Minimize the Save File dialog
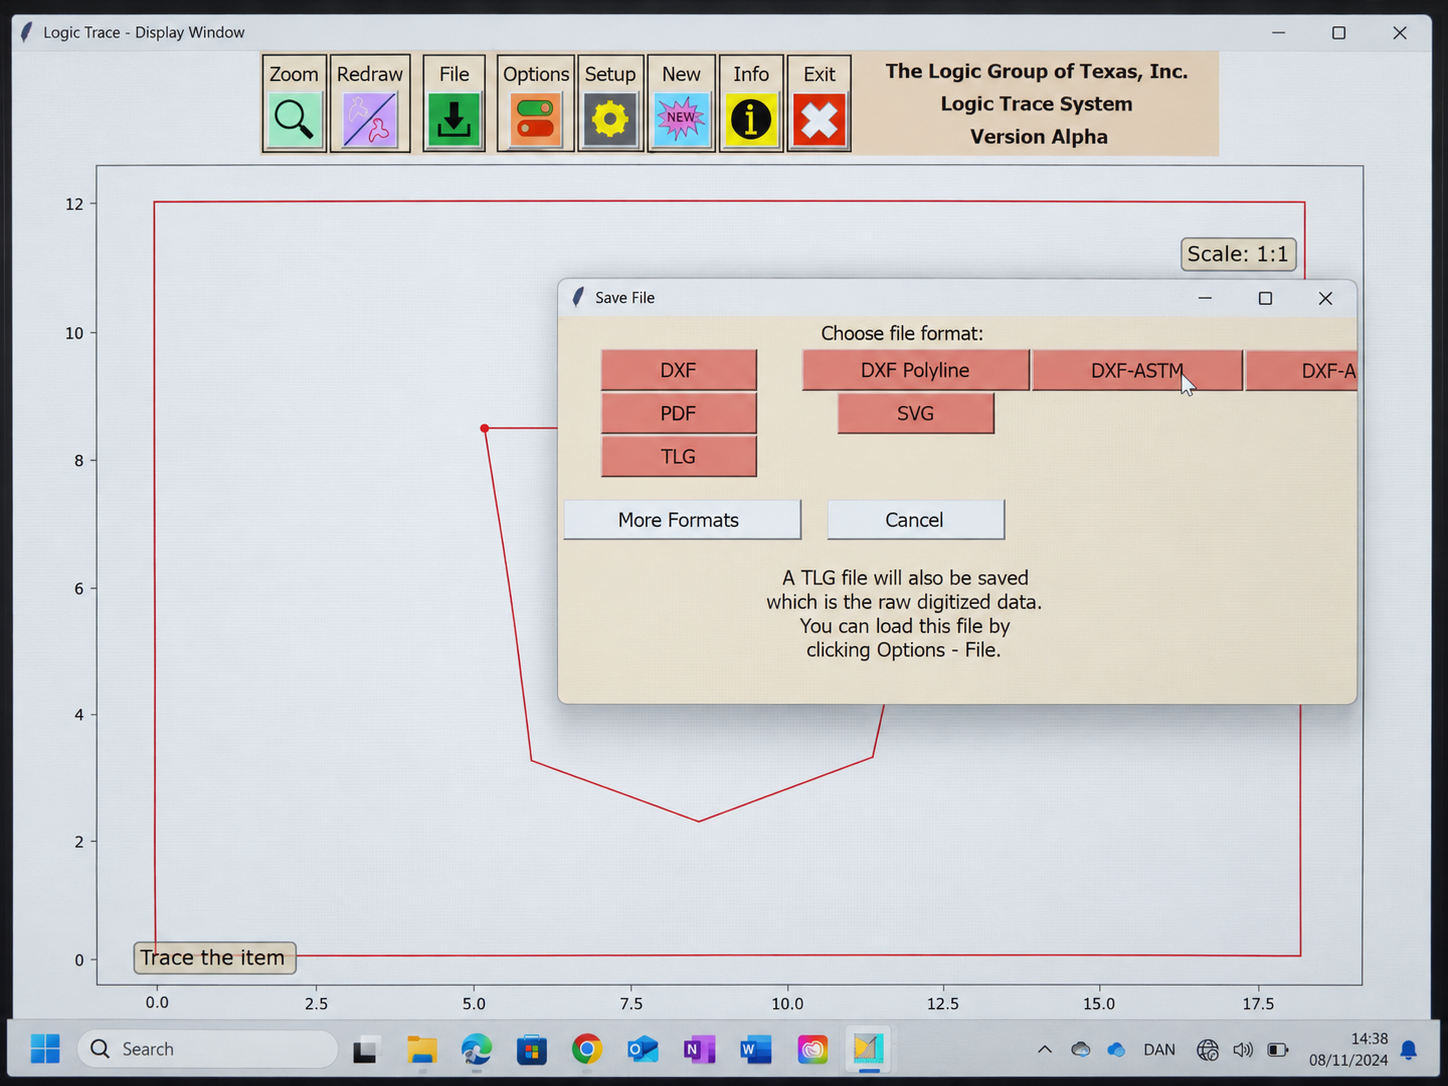Viewport: 1448px width, 1086px height. pos(1205,298)
